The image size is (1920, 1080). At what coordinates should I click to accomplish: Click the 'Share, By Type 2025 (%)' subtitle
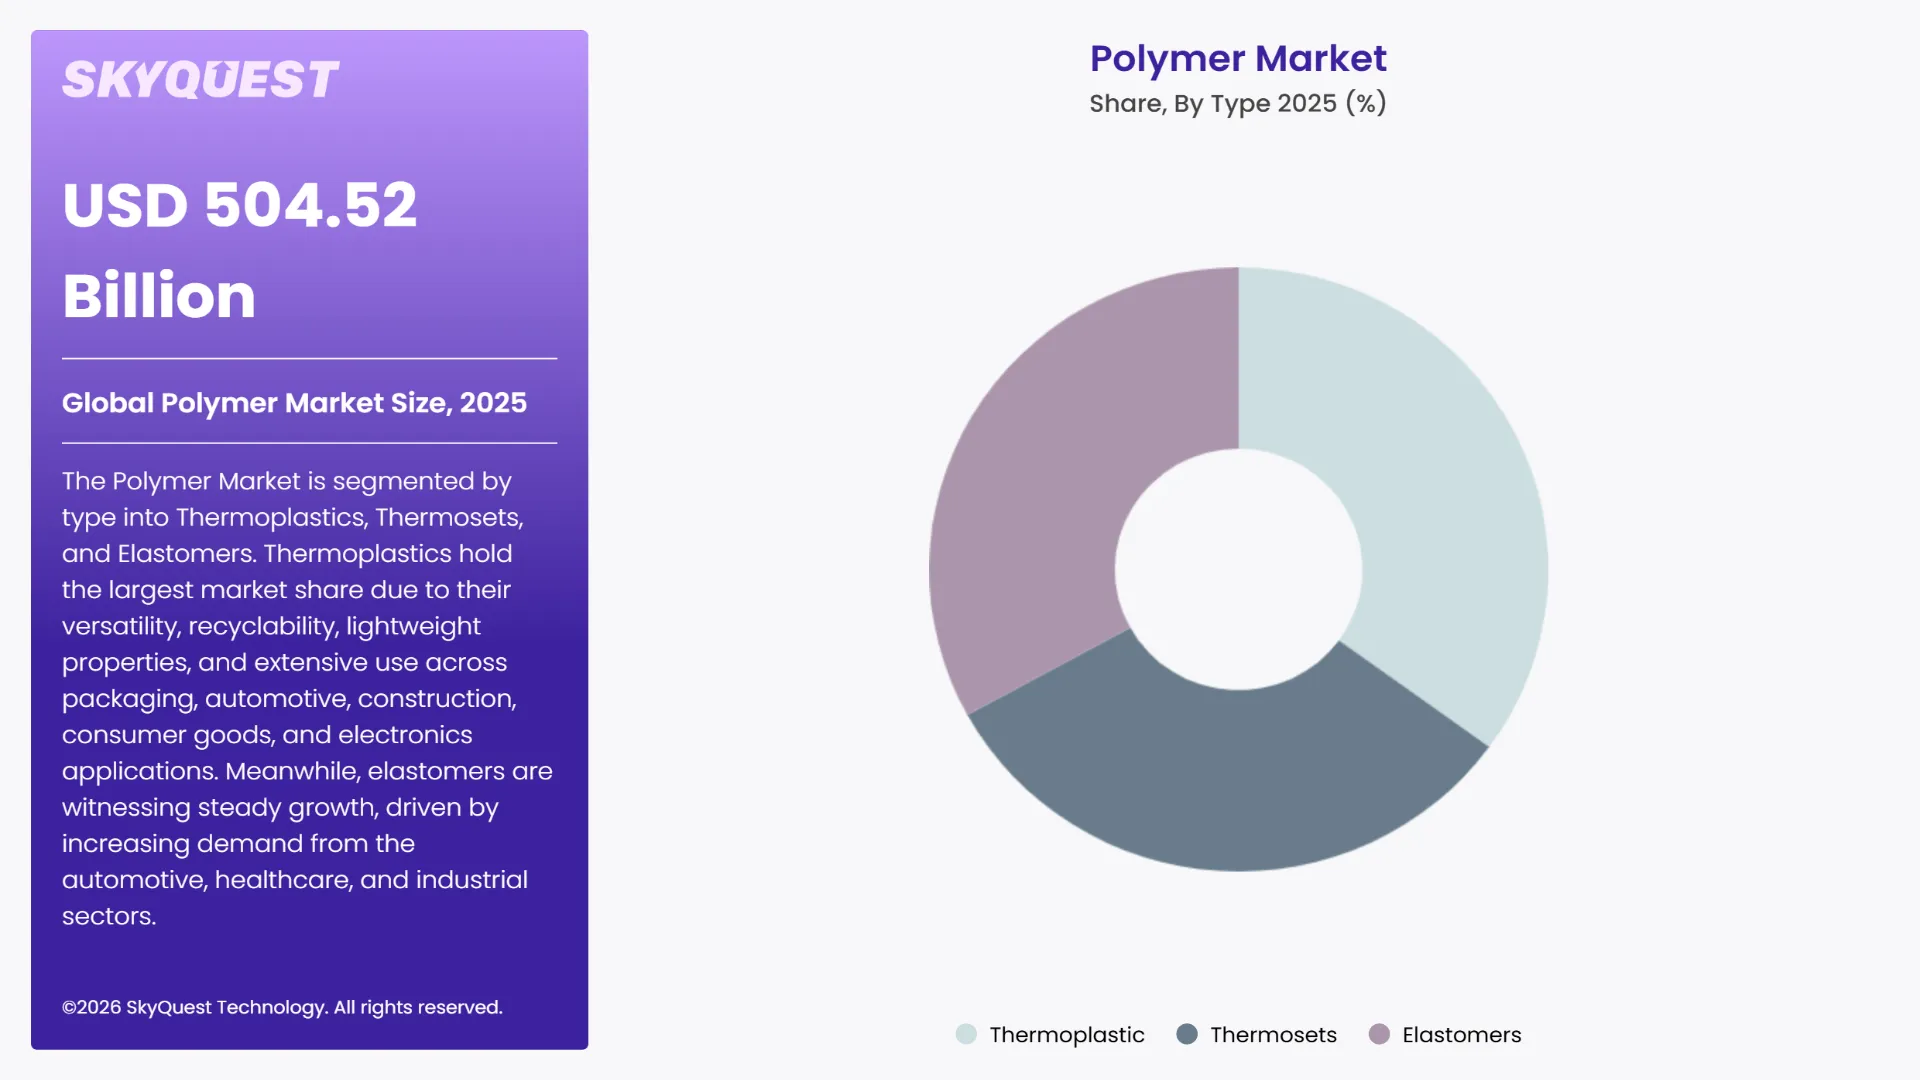(x=1238, y=103)
